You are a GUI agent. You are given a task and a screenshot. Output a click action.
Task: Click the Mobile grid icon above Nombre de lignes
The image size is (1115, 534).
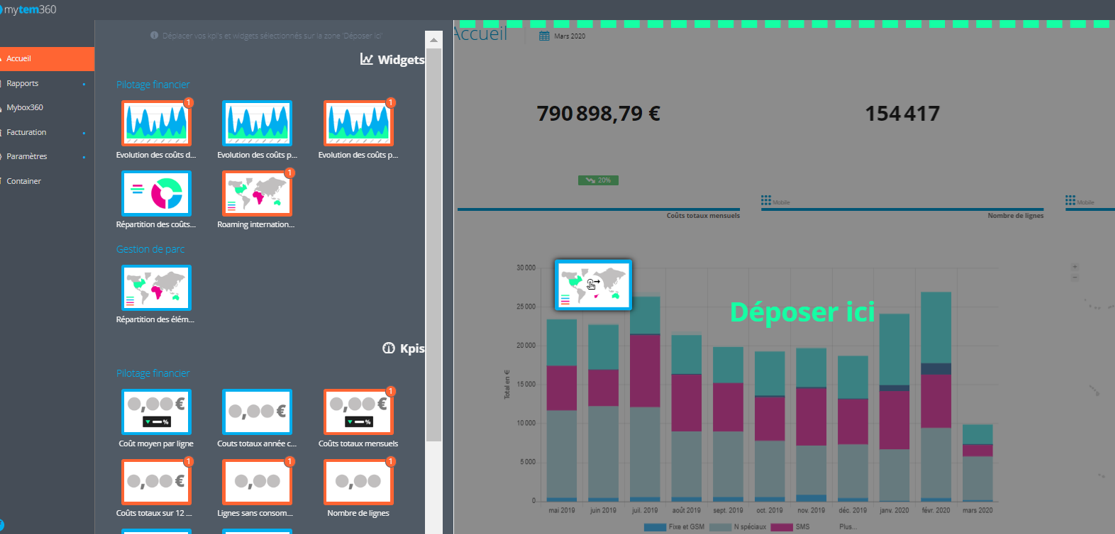[x=767, y=201]
